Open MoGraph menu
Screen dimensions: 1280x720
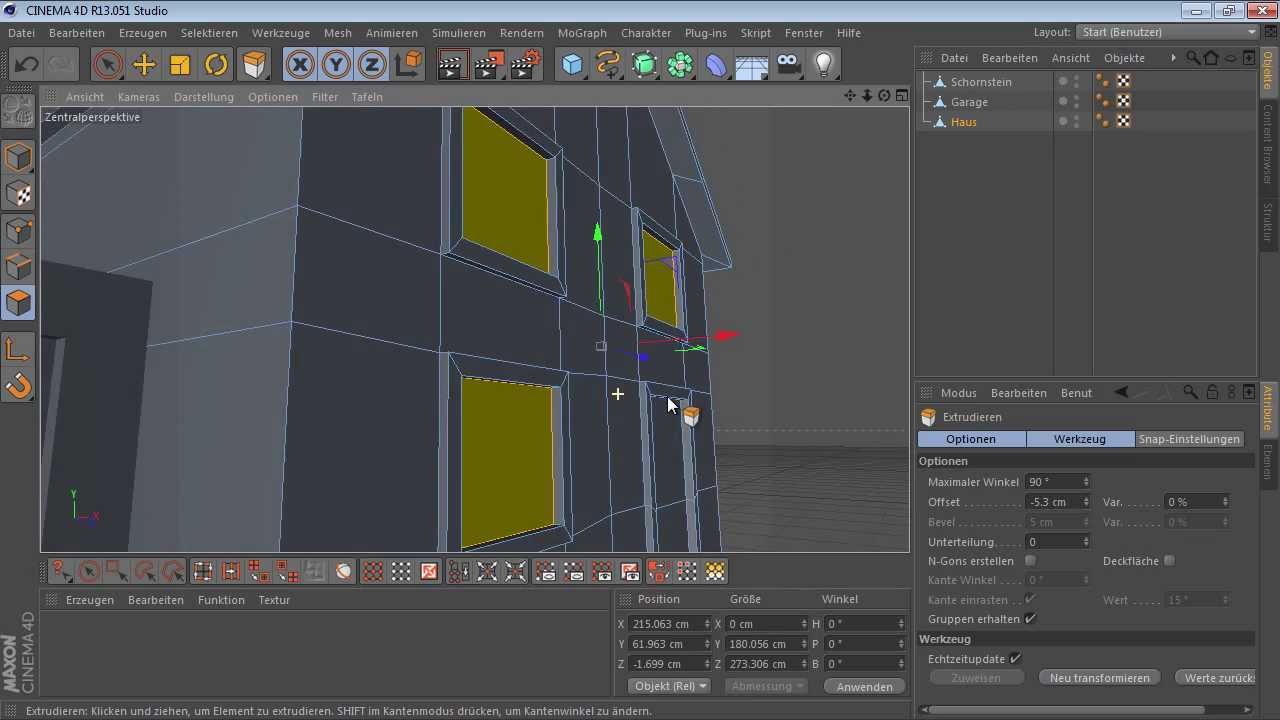coord(582,33)
